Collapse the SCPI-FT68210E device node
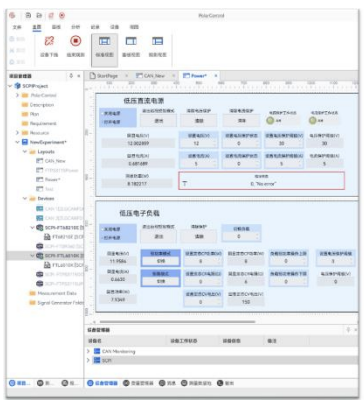364x408 pixels. click(32, 228)
